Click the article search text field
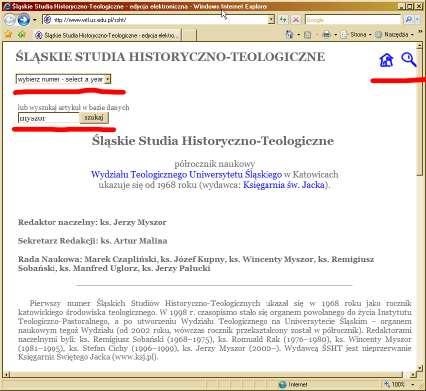This screenshot has width=426, height=391. pyautogui.click(x=49, y=118)
